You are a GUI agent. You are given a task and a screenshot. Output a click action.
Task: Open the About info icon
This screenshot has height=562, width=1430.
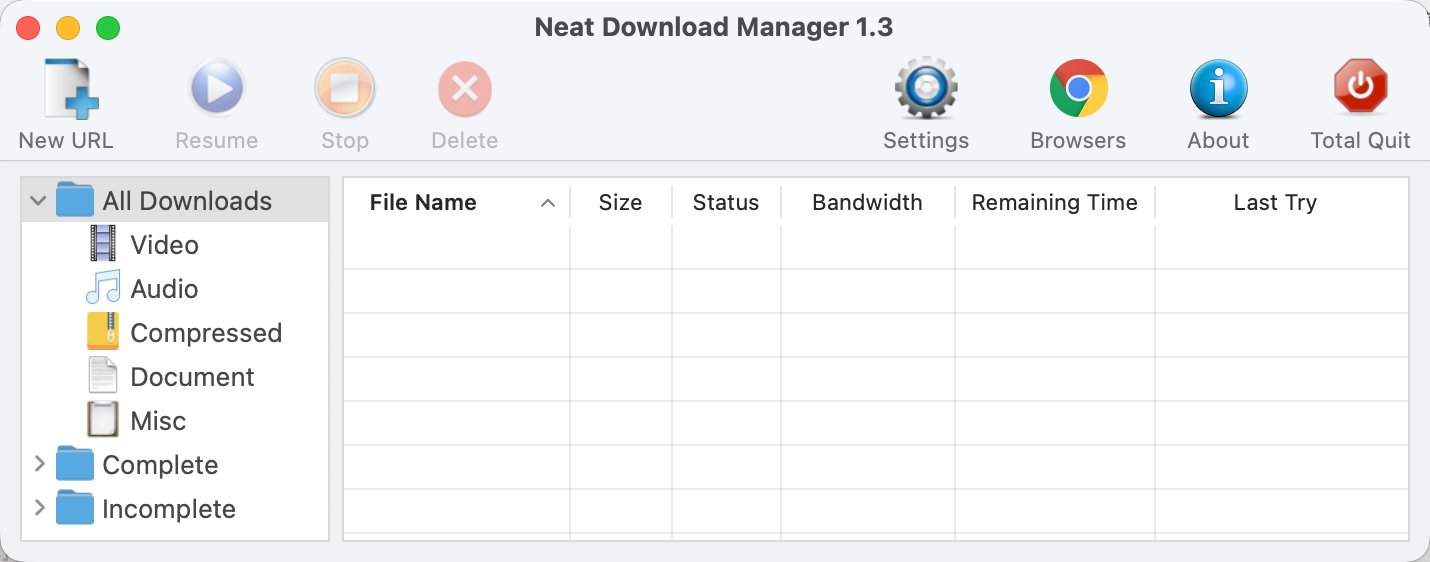tap(1218, 89)
